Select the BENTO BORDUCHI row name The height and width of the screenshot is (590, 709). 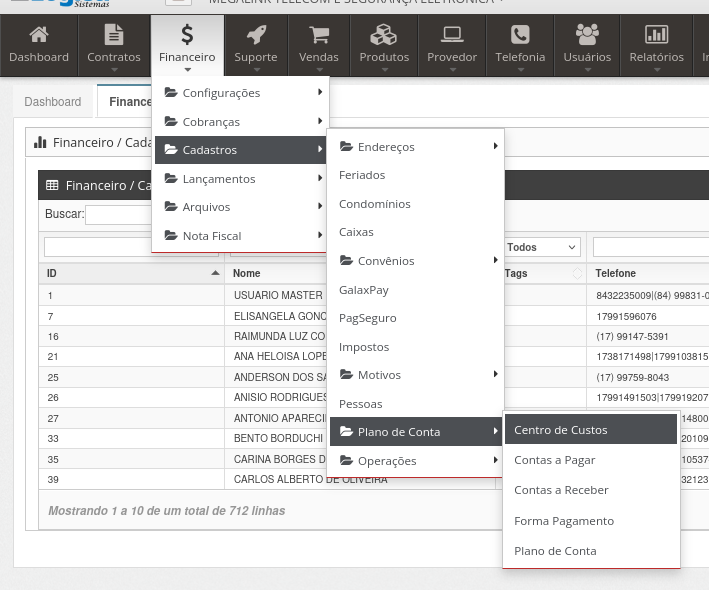(278, 438)
